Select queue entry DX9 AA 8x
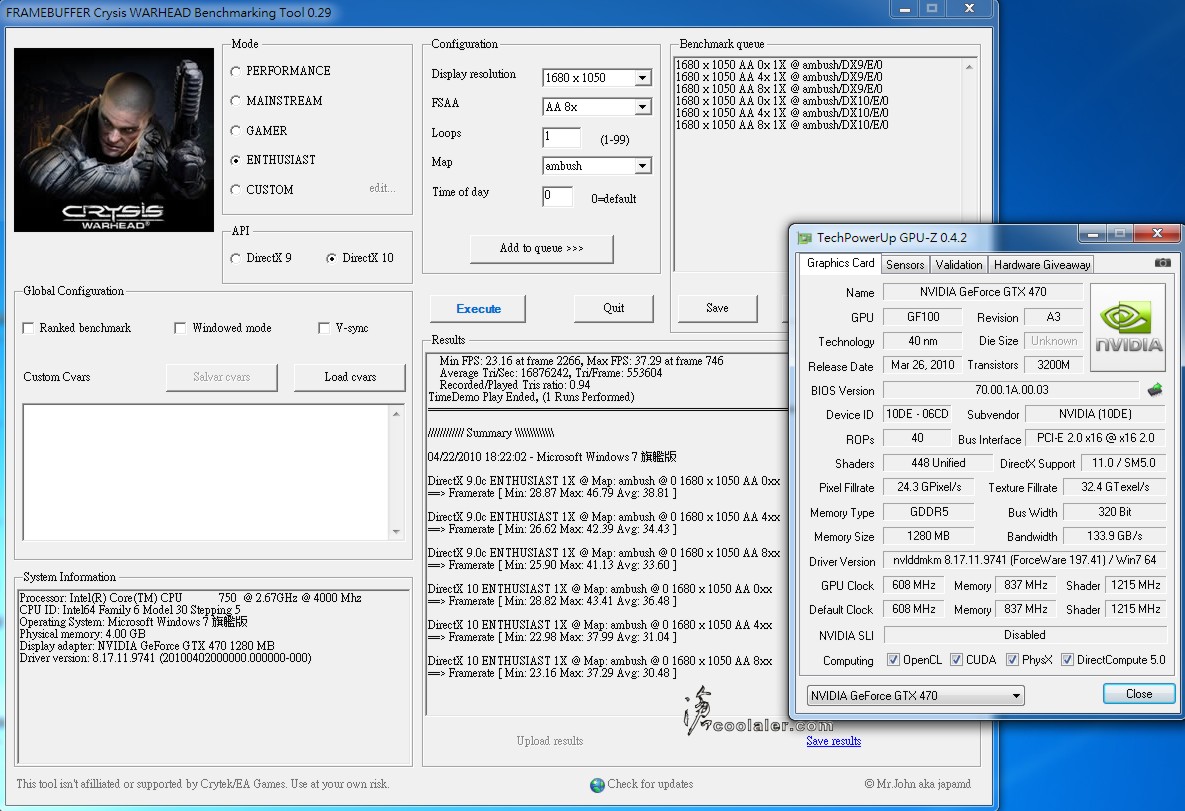The height and width of the screenshot is (811, 1185). [778, 89]
